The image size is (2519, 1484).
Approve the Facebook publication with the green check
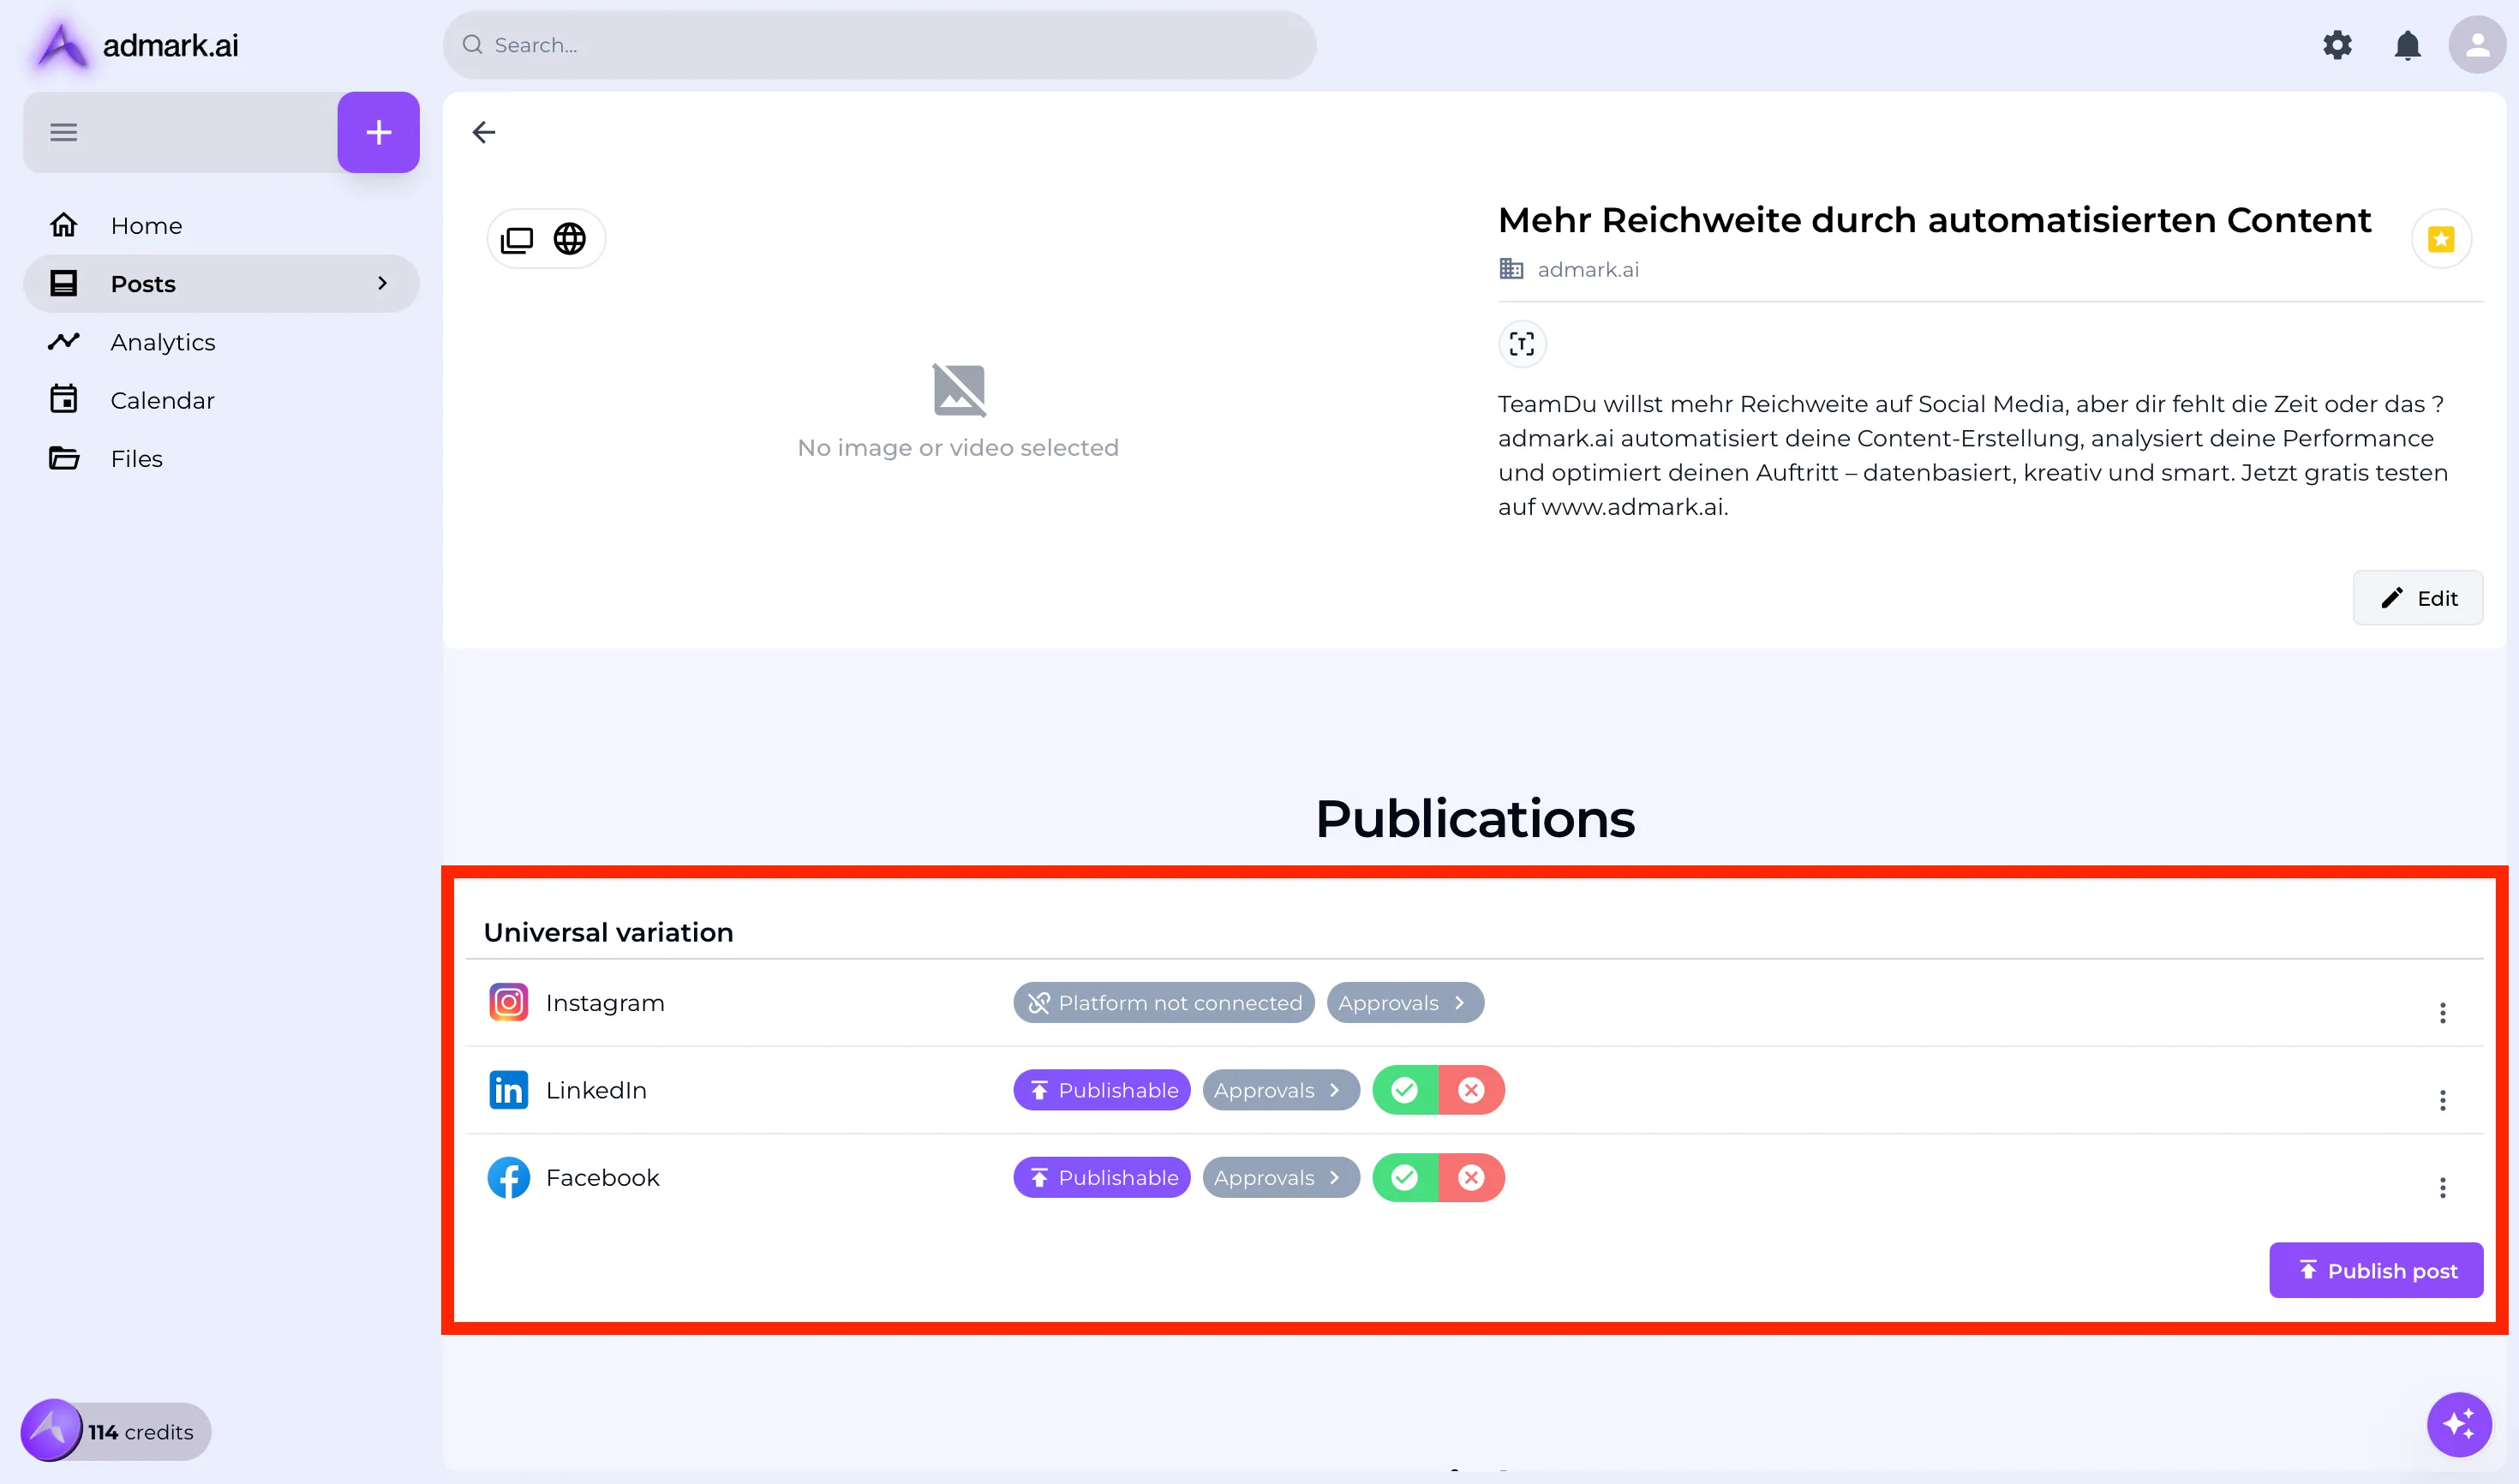(1404, 1177)
